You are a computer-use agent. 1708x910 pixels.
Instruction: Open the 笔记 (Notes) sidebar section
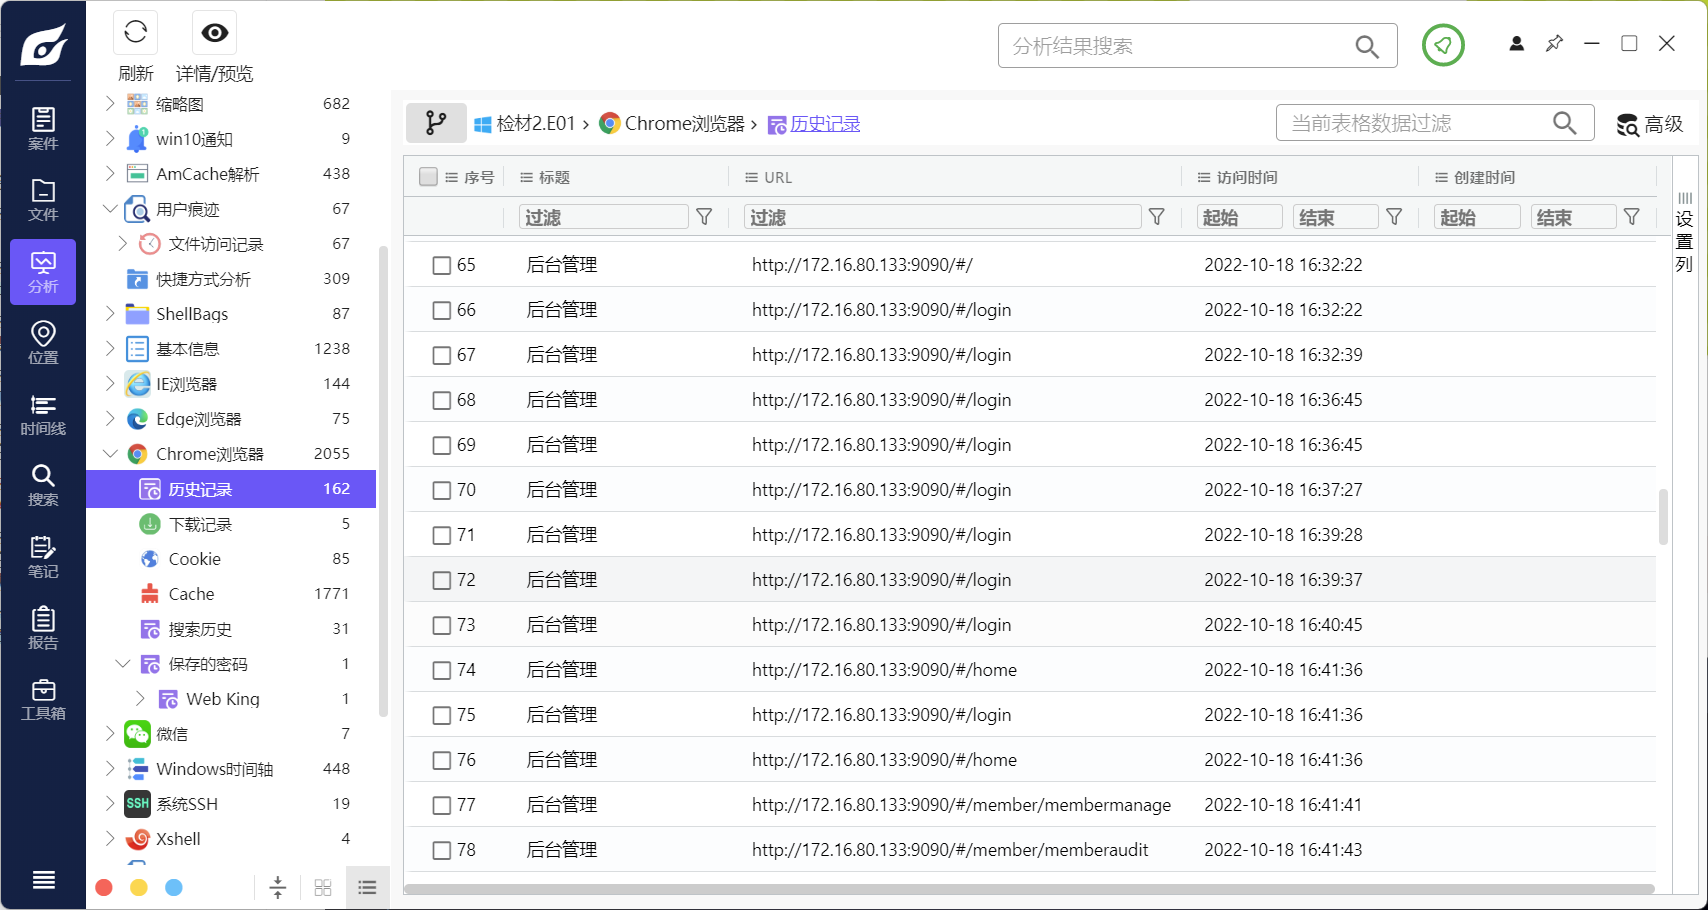[x=43, y=558]
